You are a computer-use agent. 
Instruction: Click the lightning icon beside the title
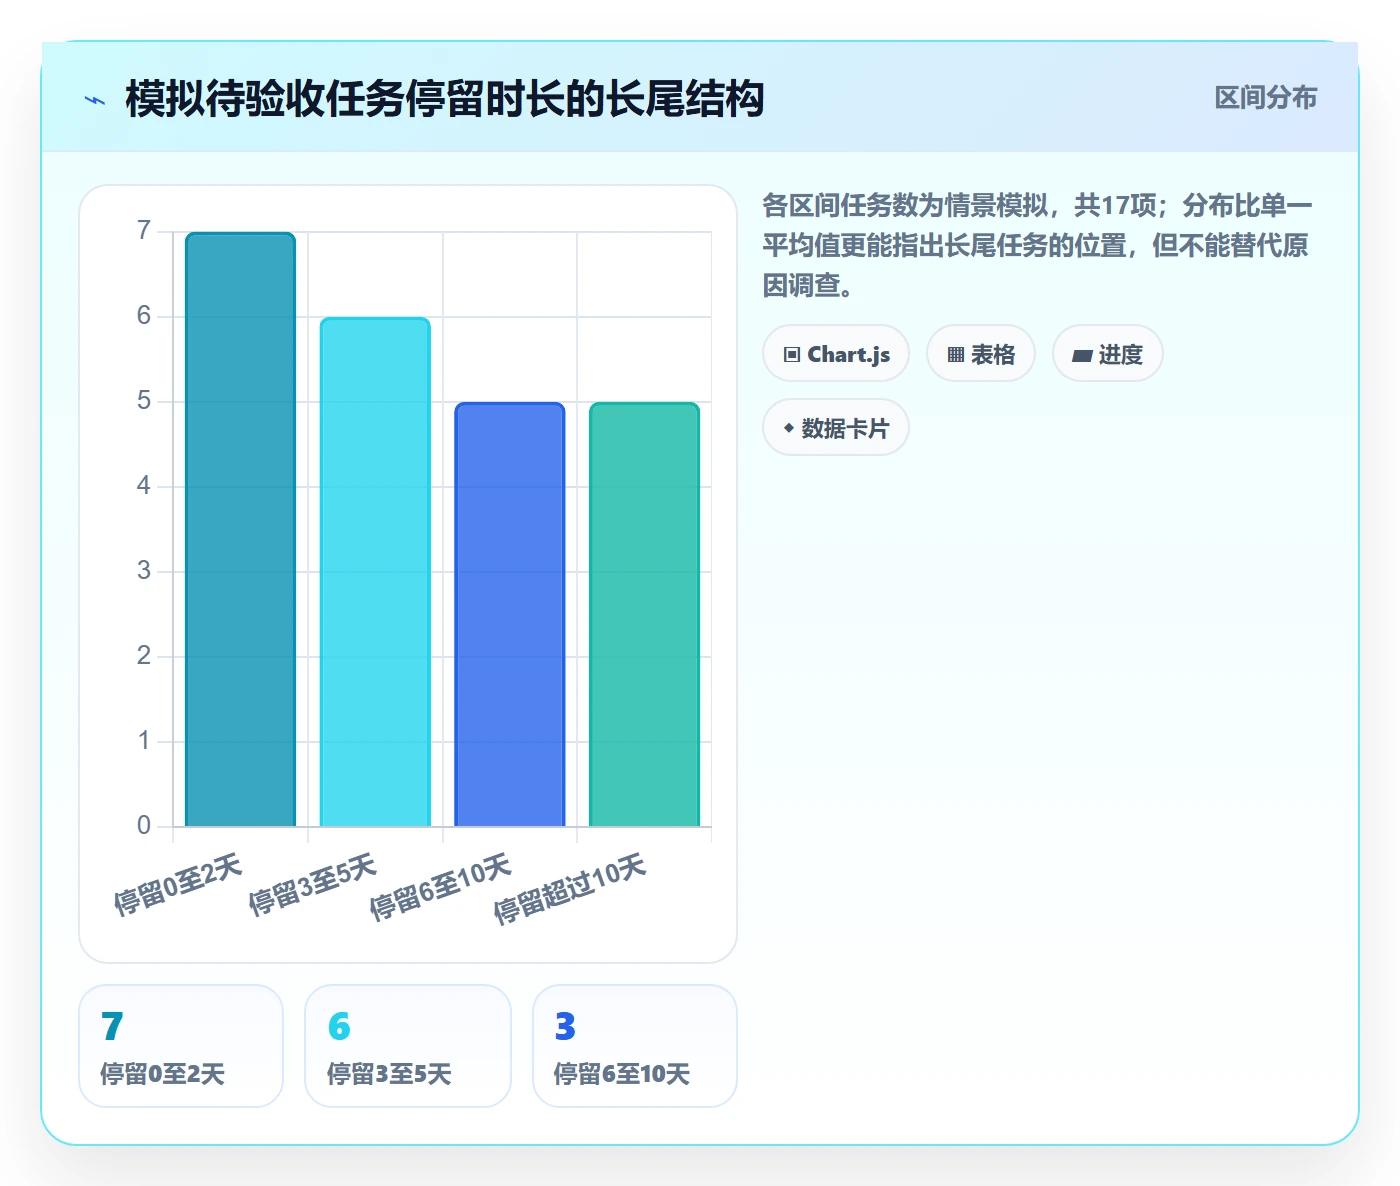pos(95,100)
